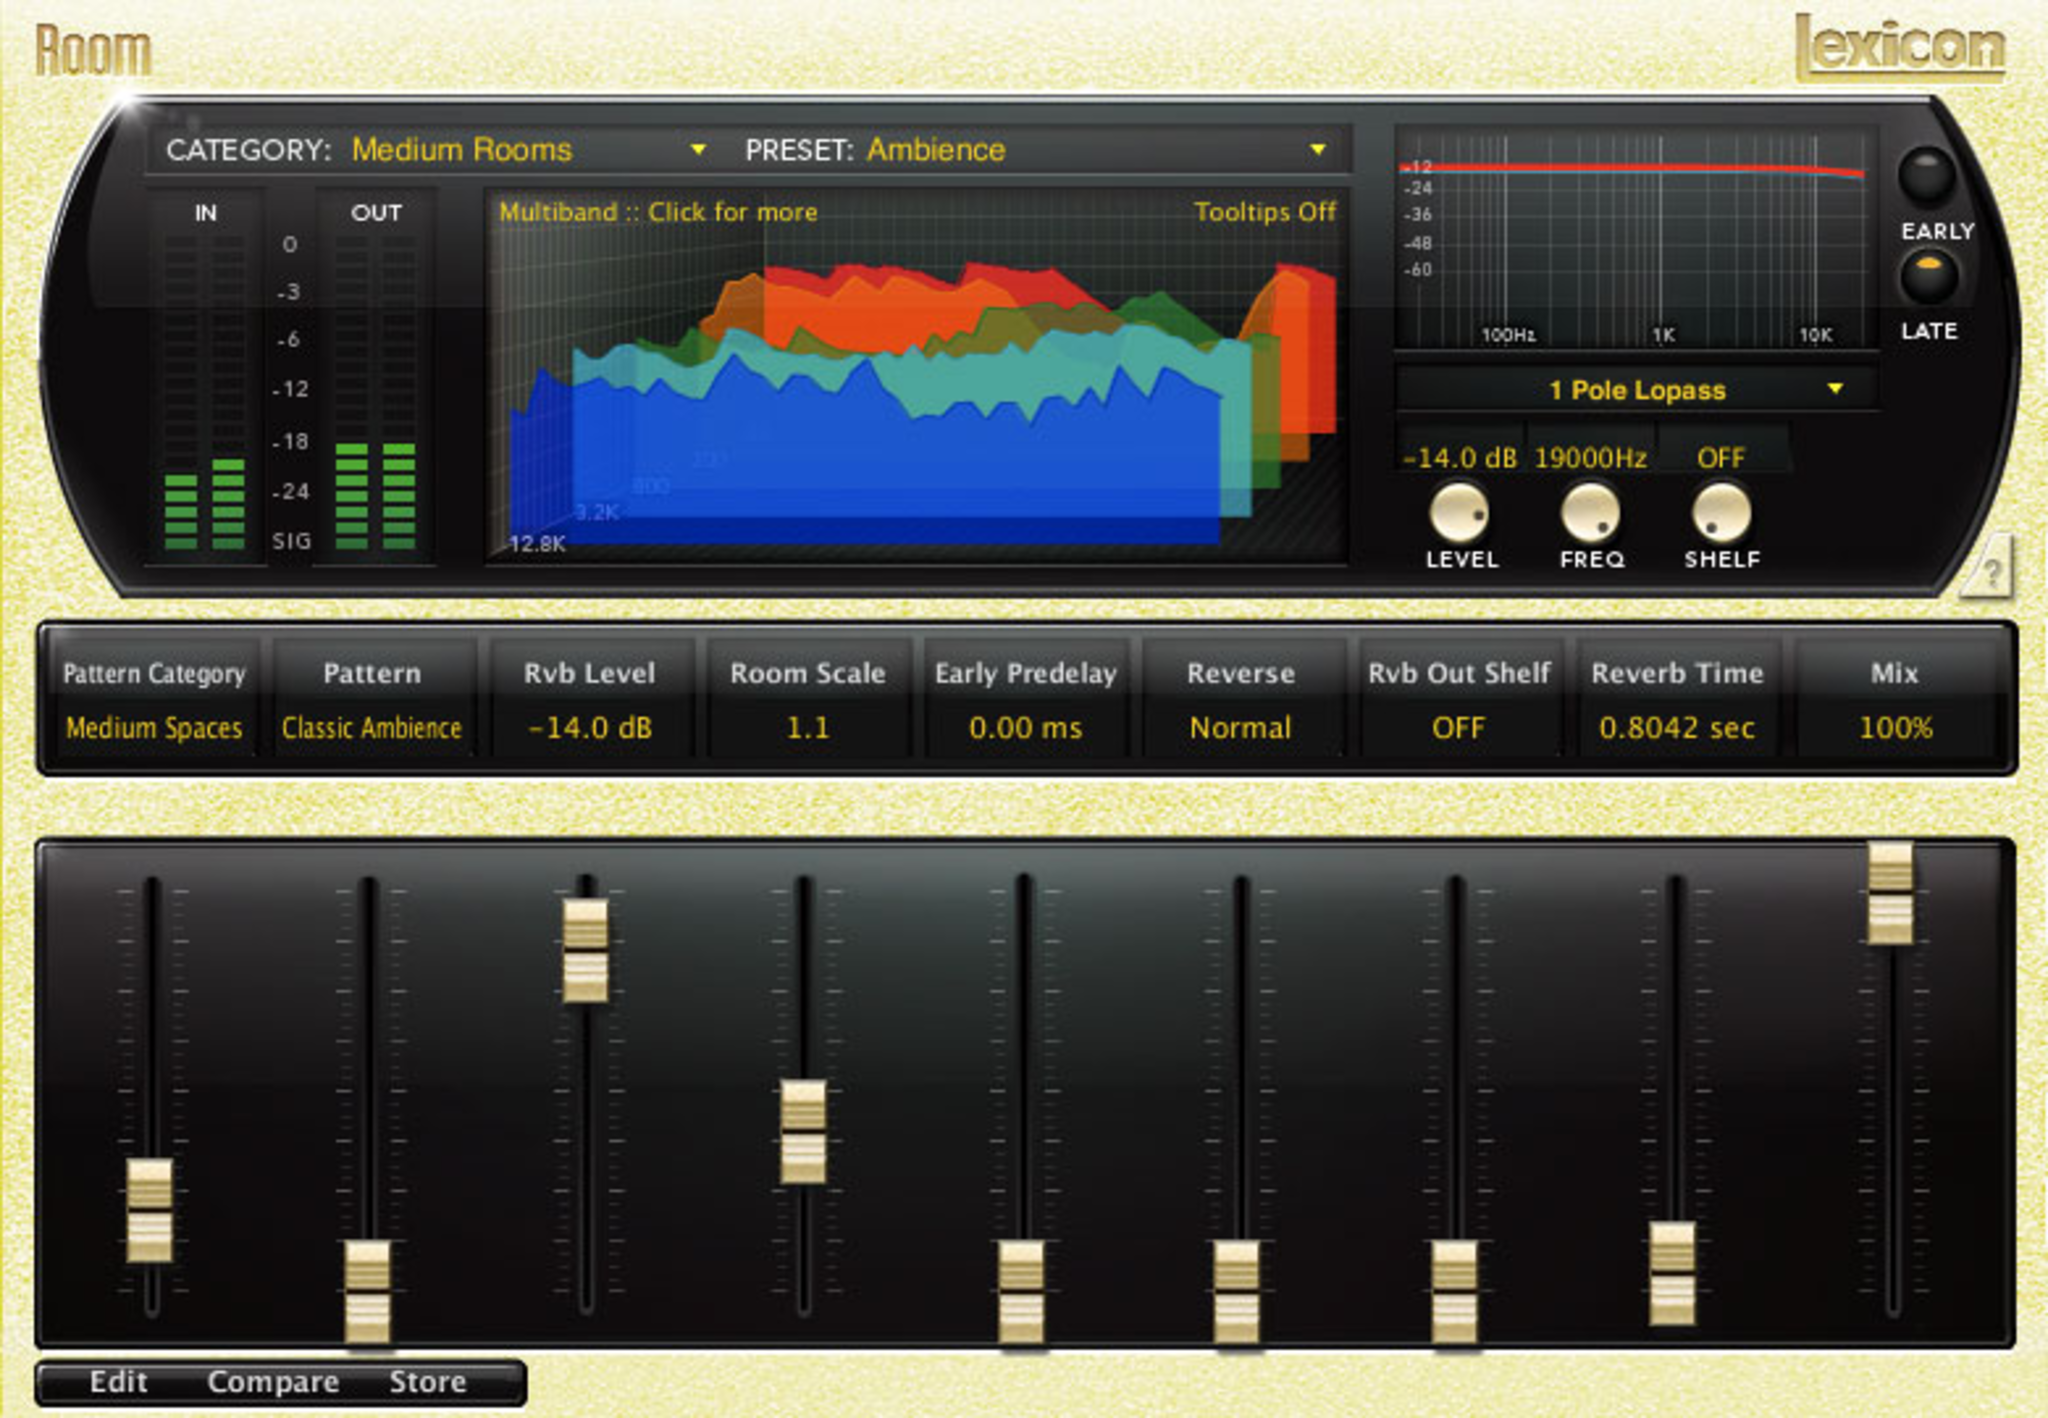2048x1418 pixels.
Task: Select the Pattern Category parameter cell
Action: pos(154,700)
